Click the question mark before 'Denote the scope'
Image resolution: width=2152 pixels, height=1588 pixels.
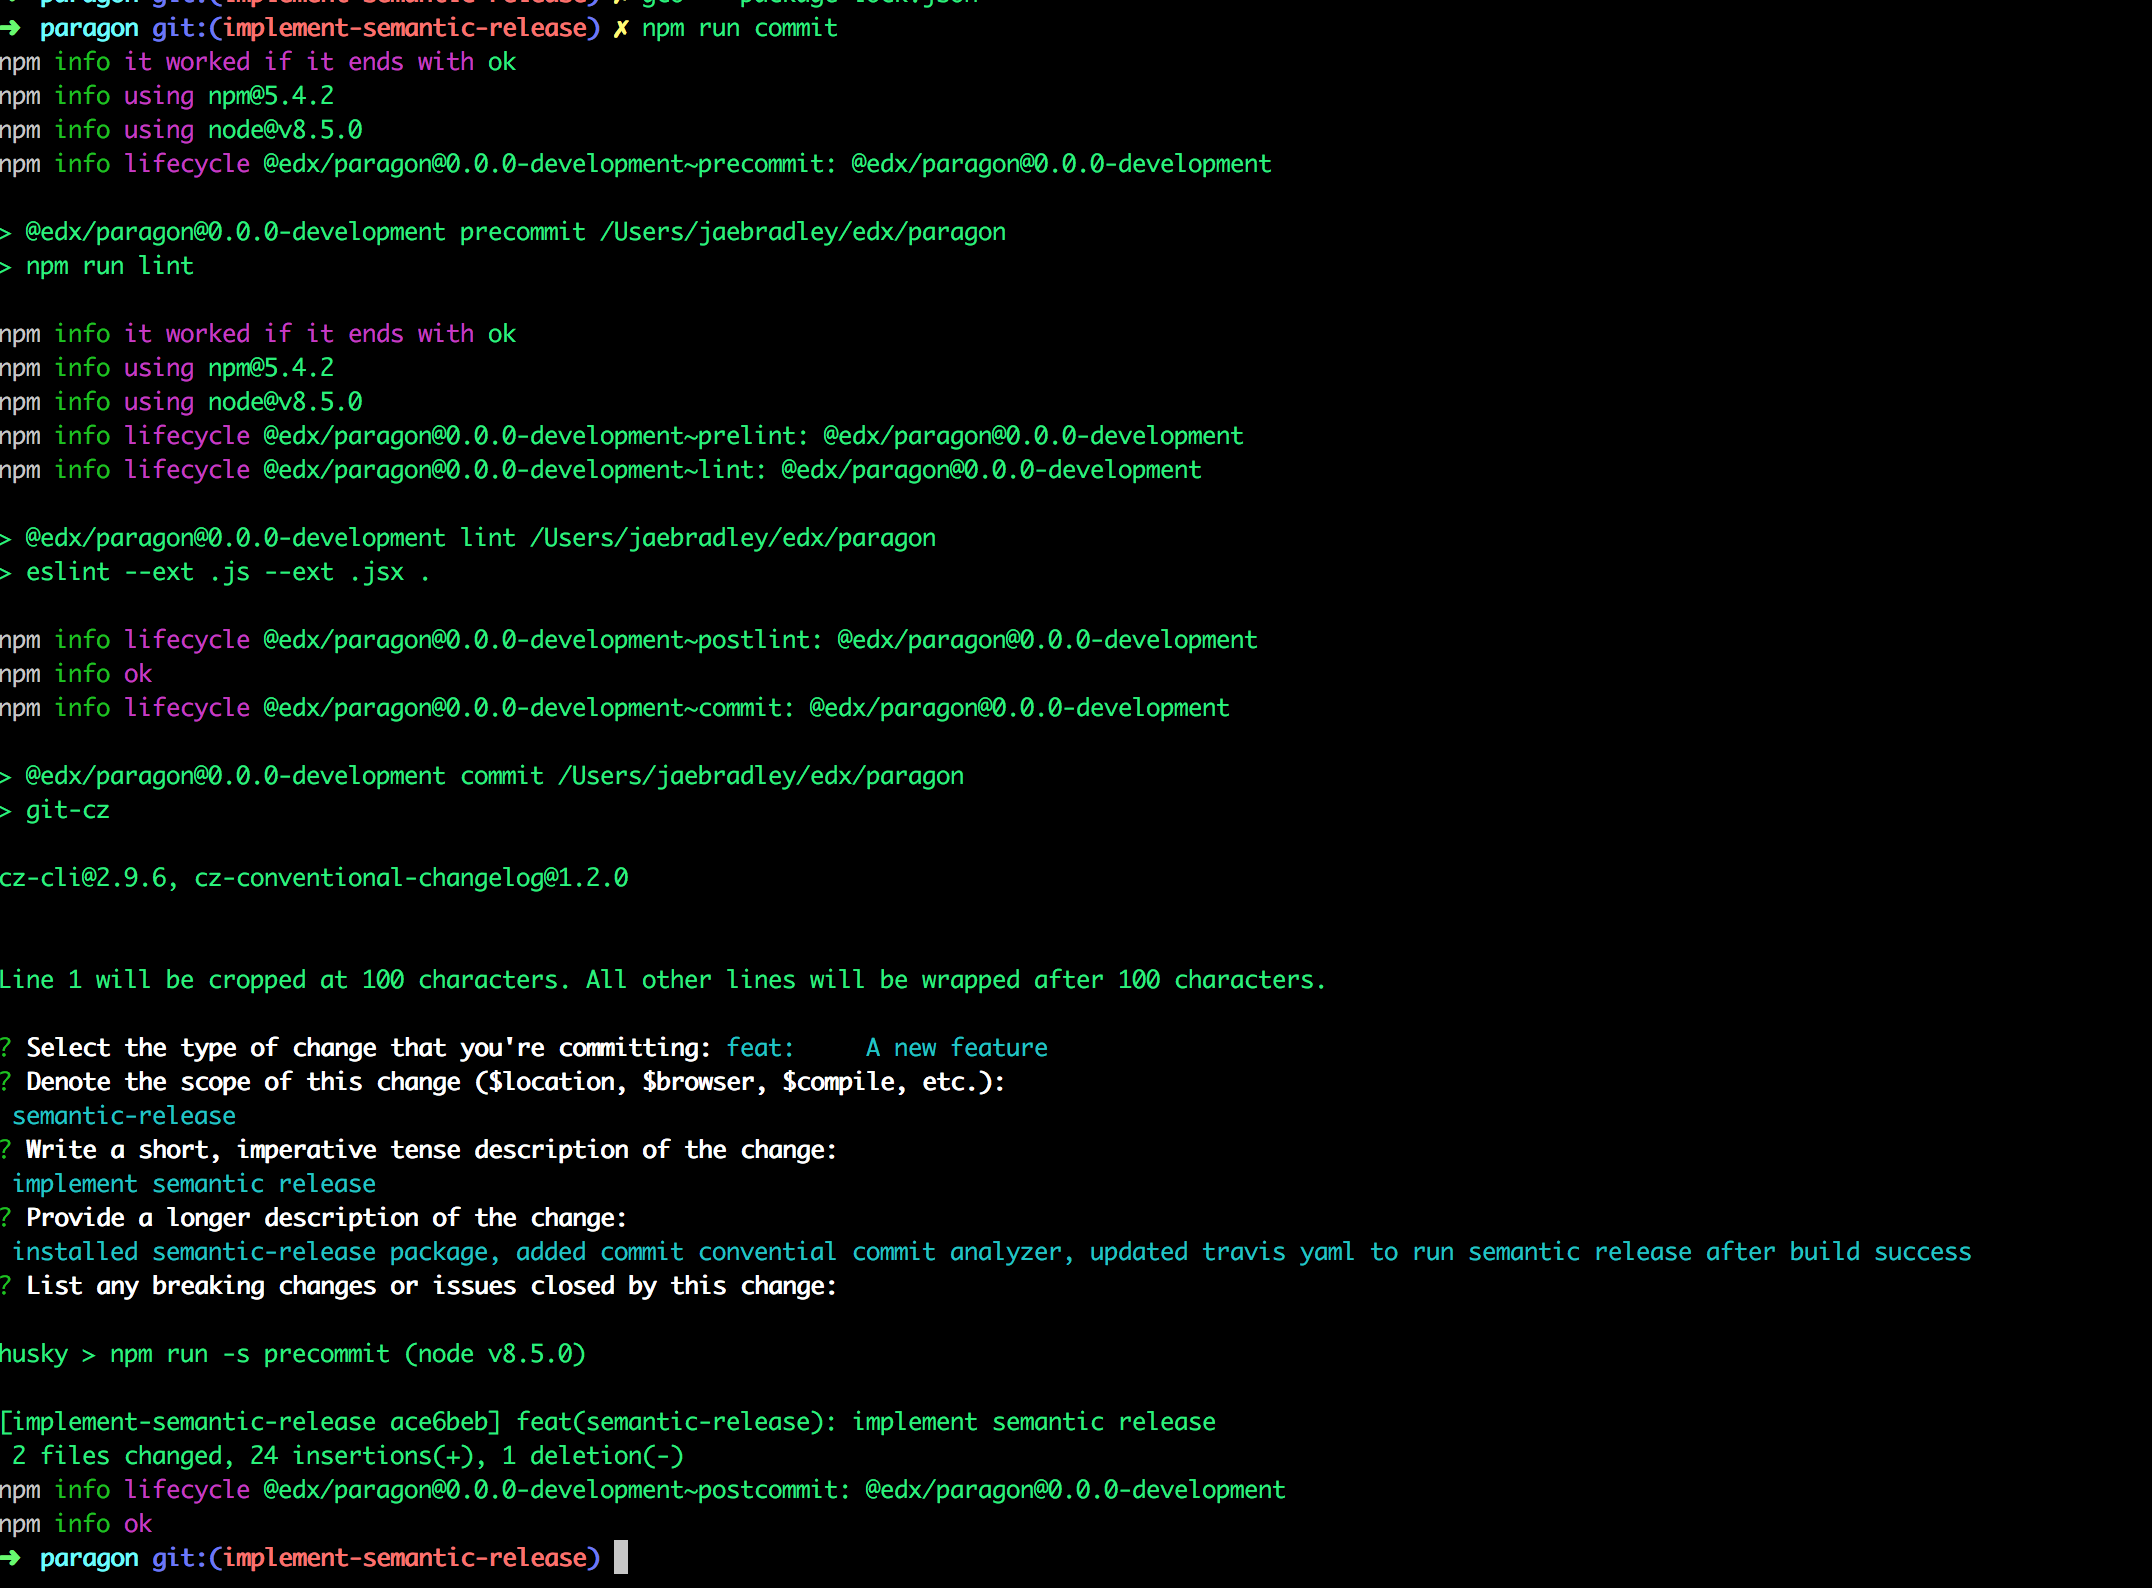(6, 1082)
